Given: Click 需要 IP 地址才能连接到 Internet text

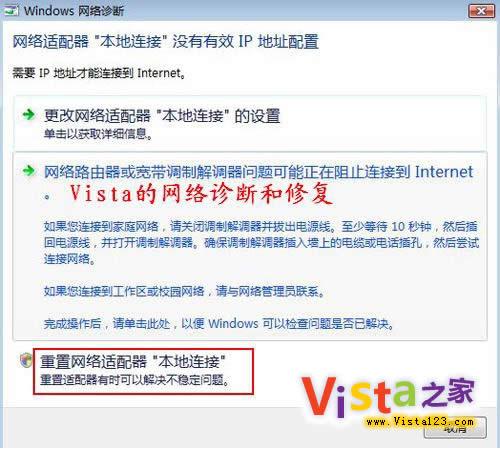Looking at the screenshot, I should pyautogui.click(x=99, y=73).
